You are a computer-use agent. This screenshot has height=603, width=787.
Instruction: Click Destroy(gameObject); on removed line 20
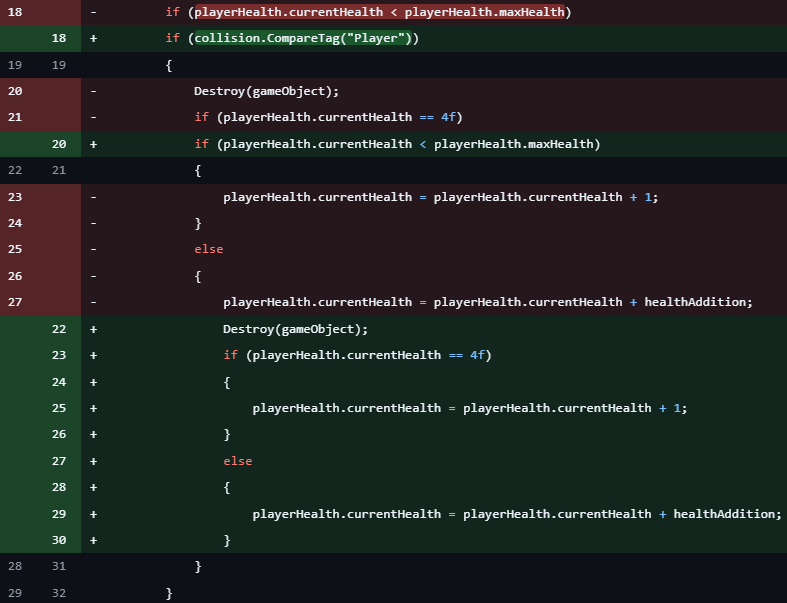point(267,91)
